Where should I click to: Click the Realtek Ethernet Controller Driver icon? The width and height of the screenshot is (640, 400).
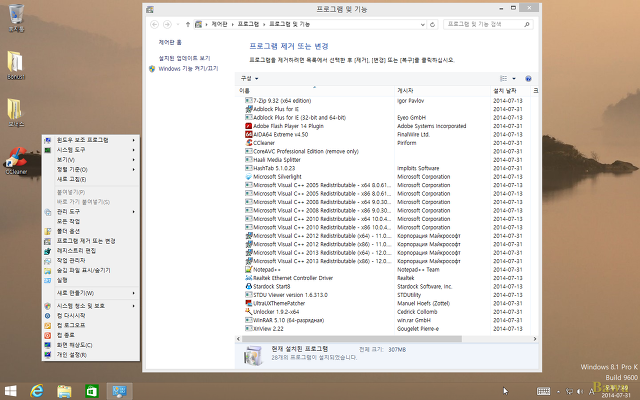249,278
